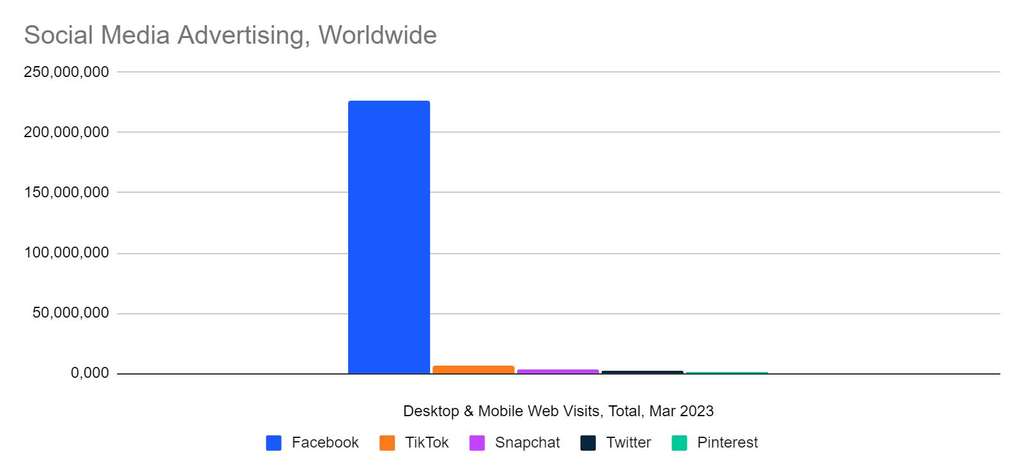Screen dimensions: 1024x474
Task: Click the dark Twitter legend swatch
Action: [x=590, y=443]
